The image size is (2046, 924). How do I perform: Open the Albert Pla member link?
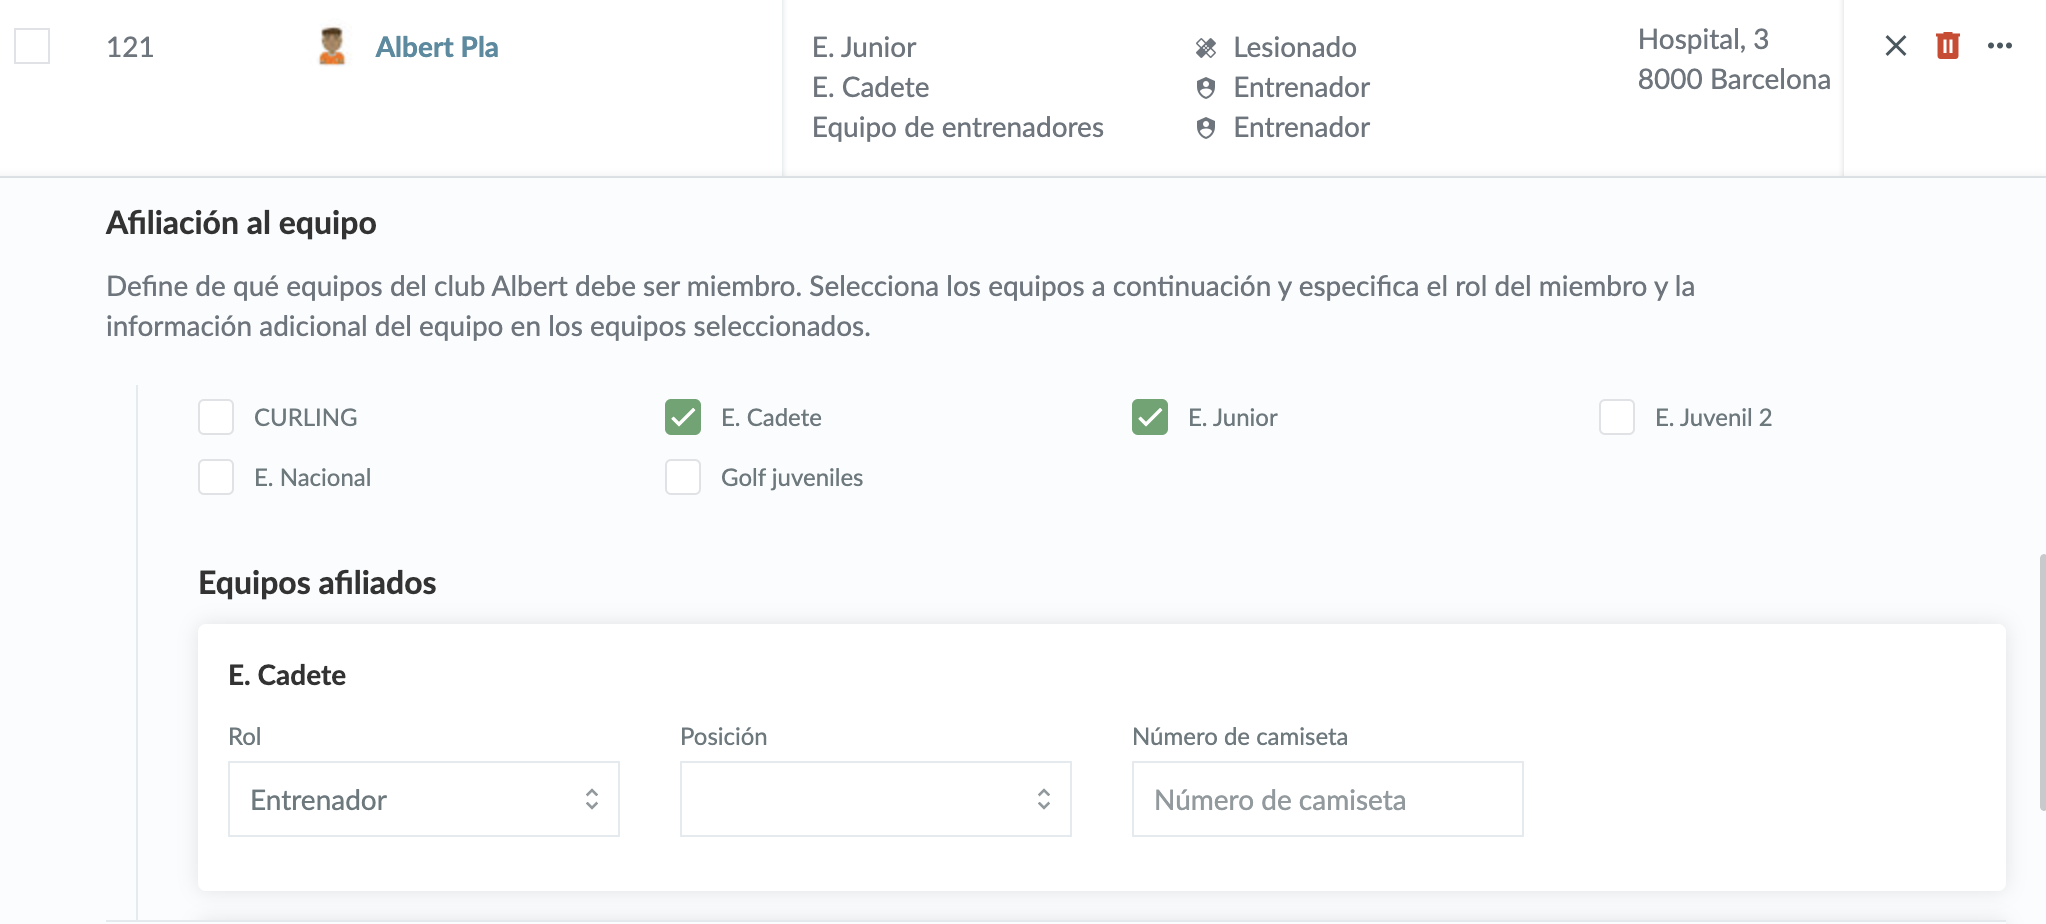[437, 47]
